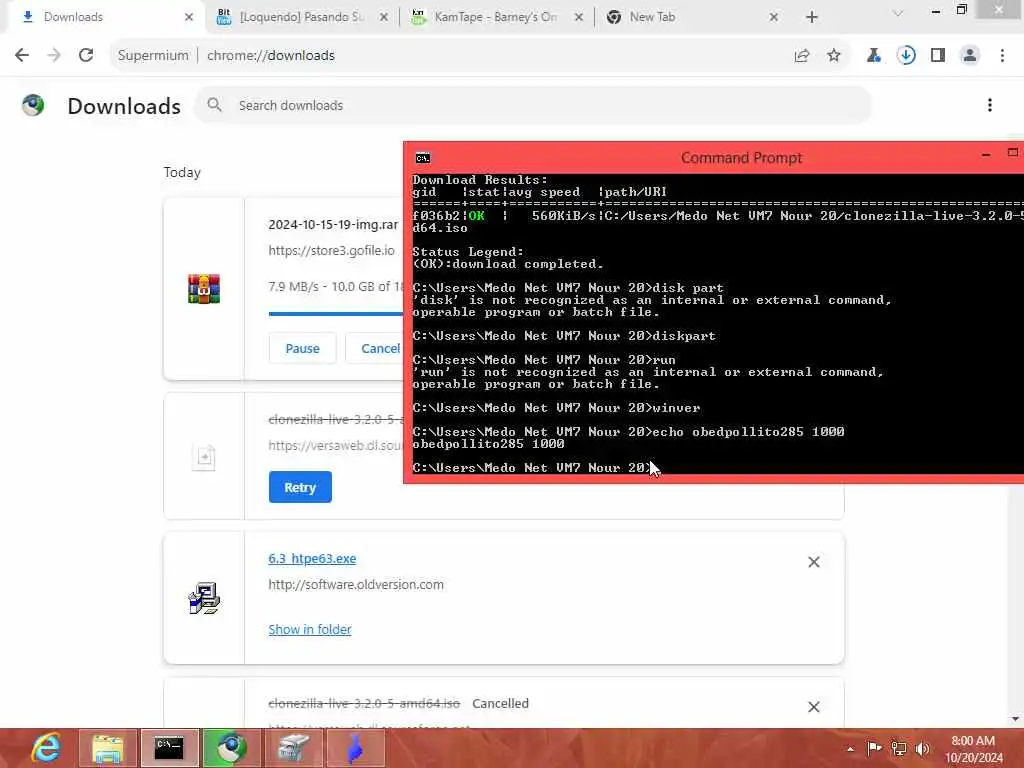Click the page scrollbar down arrow

(1015, 719)
